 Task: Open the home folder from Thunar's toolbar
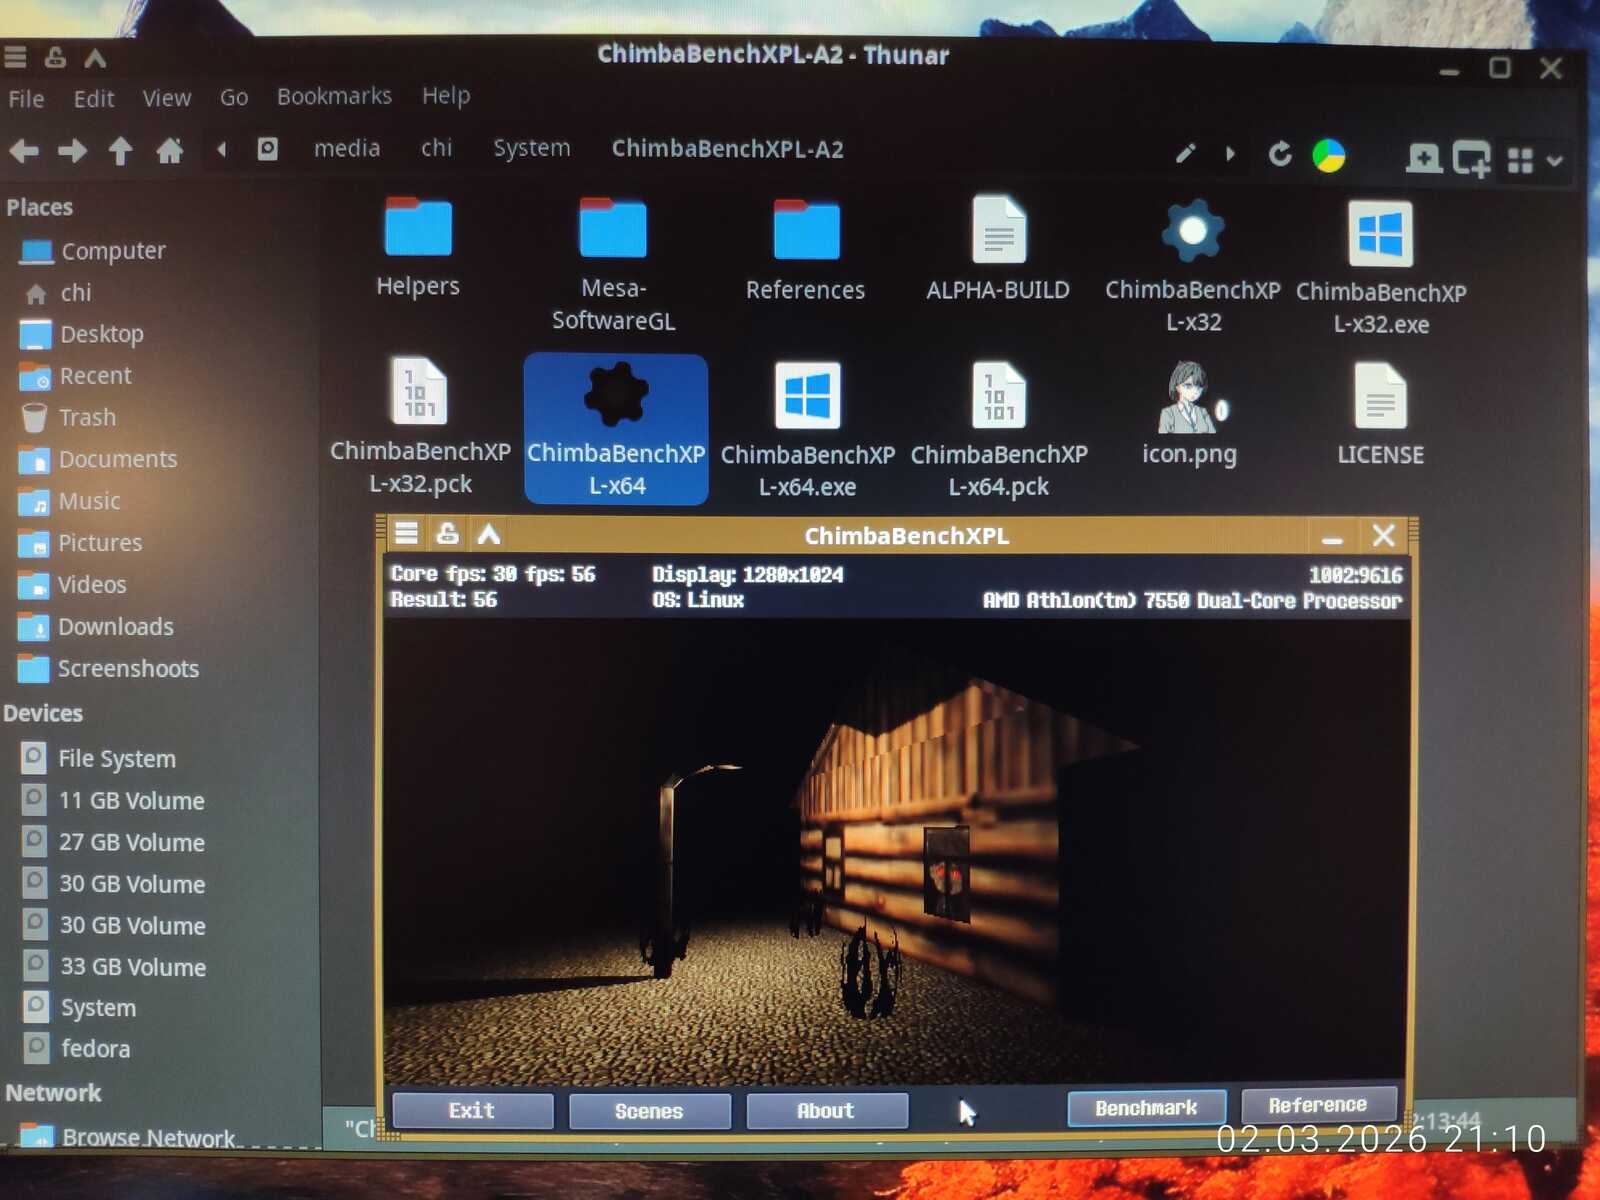click(x=170, y=151)
